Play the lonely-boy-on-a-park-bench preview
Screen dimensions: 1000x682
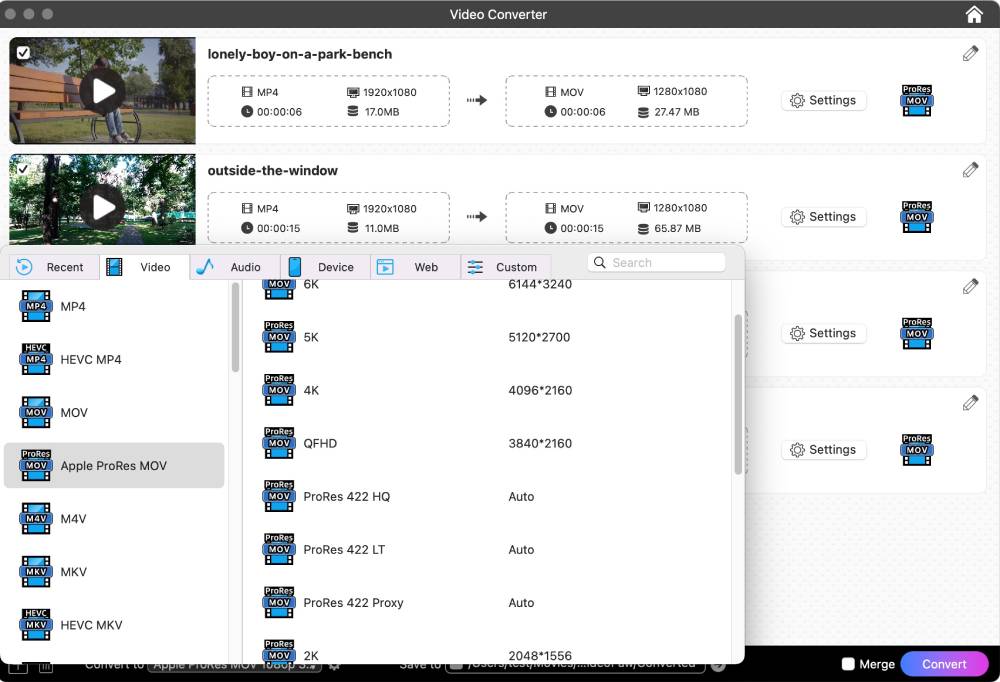point(103,91)
